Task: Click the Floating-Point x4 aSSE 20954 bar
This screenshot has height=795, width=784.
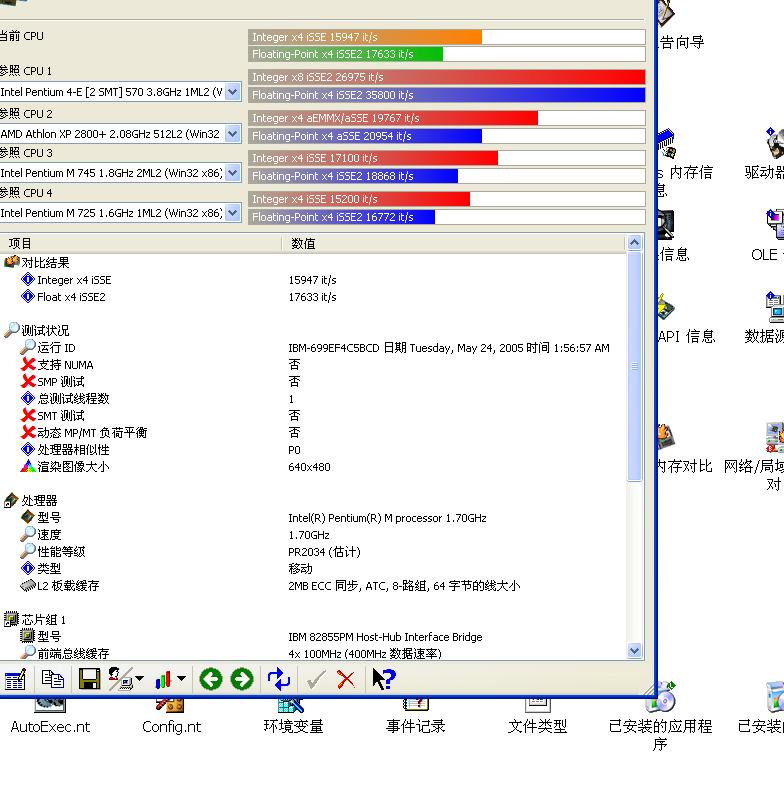Action: coord(365,136)
